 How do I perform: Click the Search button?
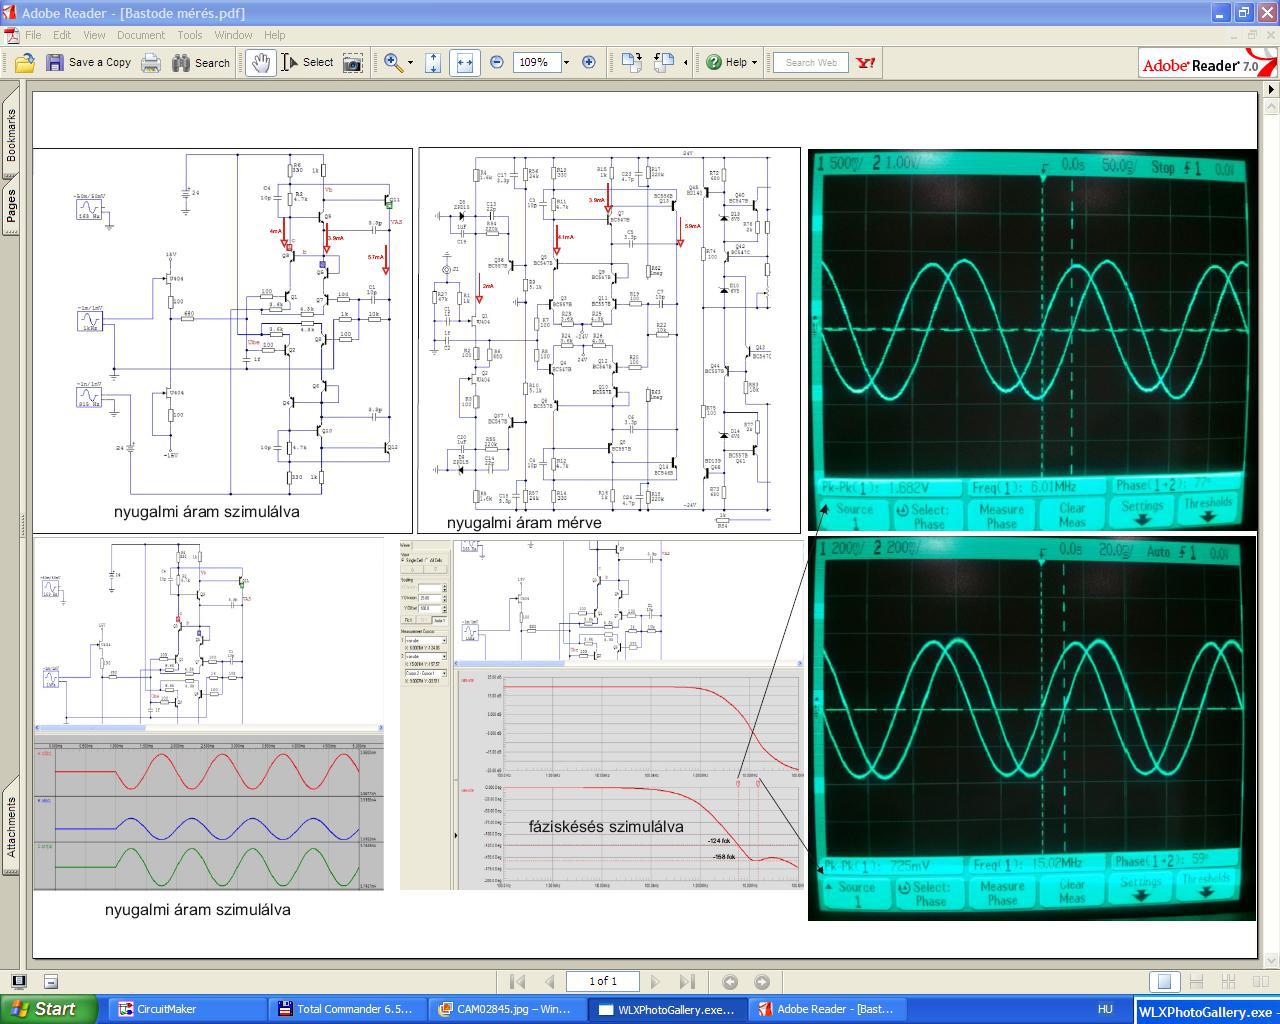[x=201, y=63]
